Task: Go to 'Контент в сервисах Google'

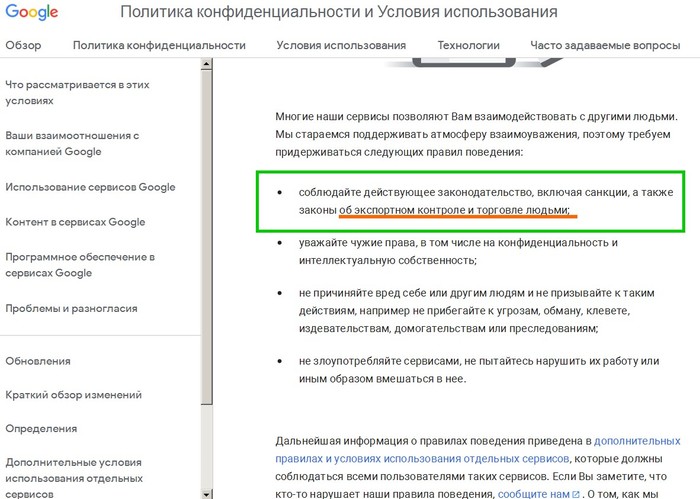Action: (x=75, y=222)
